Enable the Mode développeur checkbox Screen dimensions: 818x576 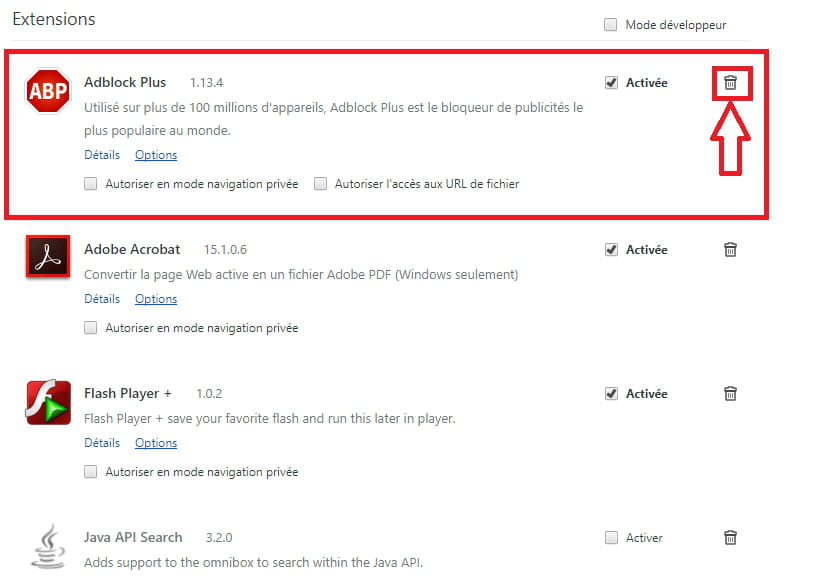tap(611, 25)
